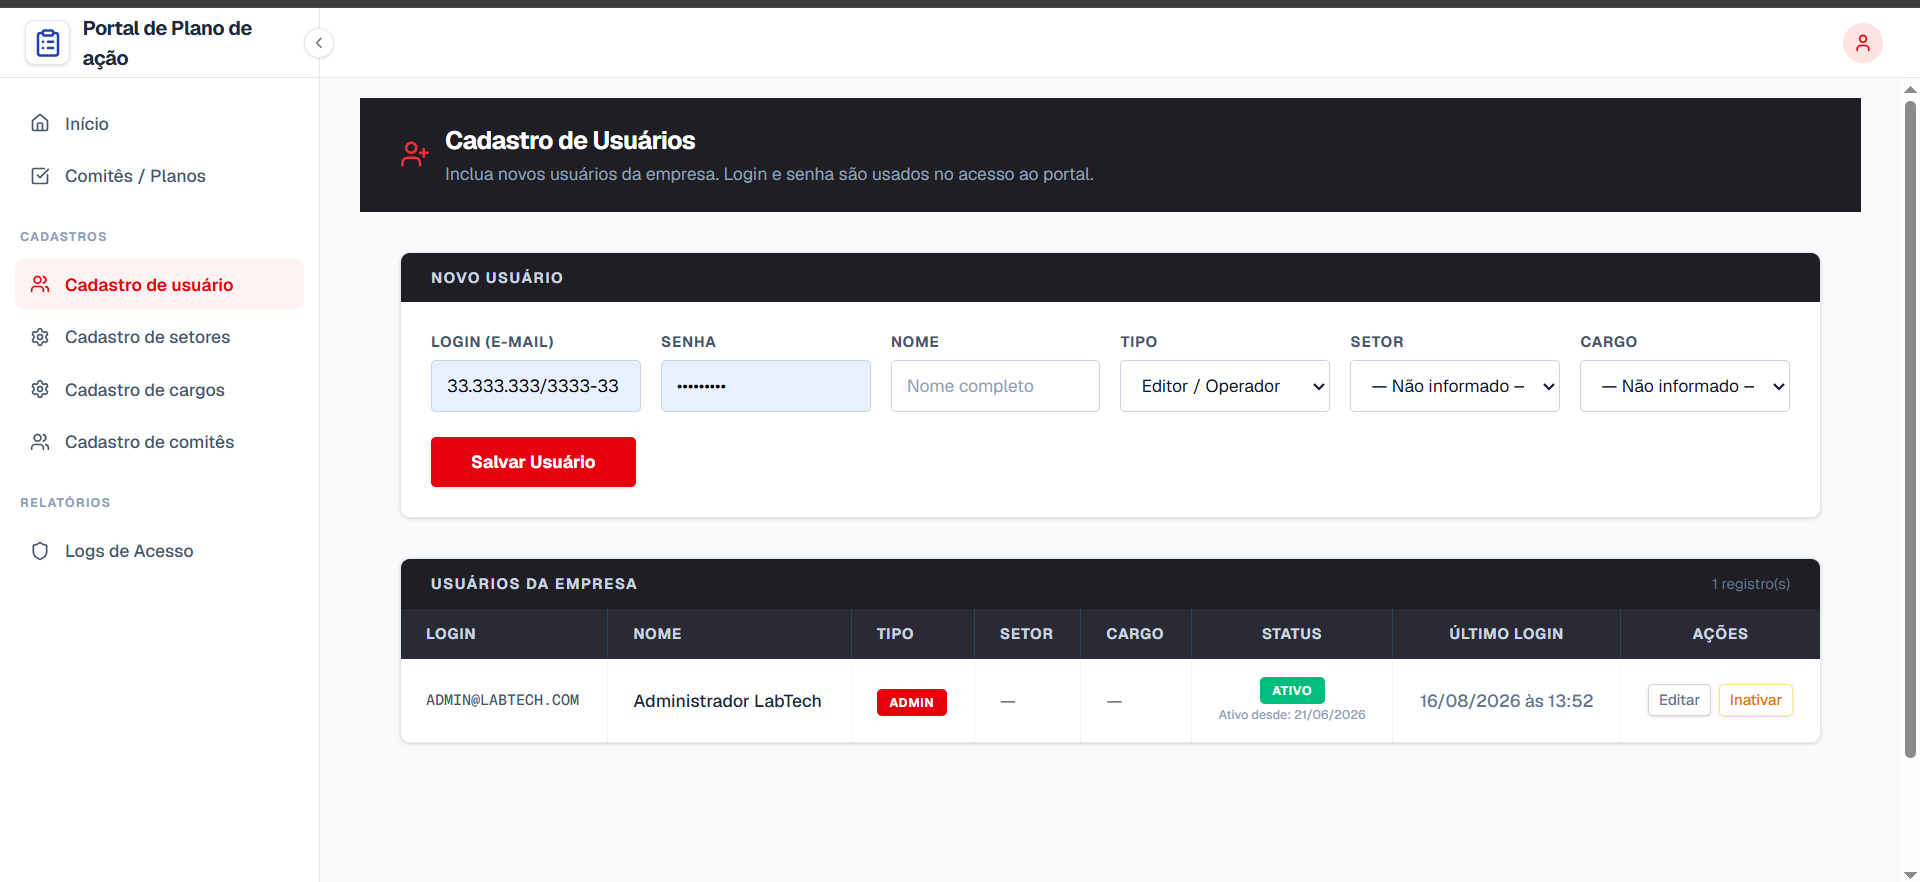Click the users icon beside Cadastro de usuário
The width and height of the screenshot is (1920, 882).
tap(40, 284)
